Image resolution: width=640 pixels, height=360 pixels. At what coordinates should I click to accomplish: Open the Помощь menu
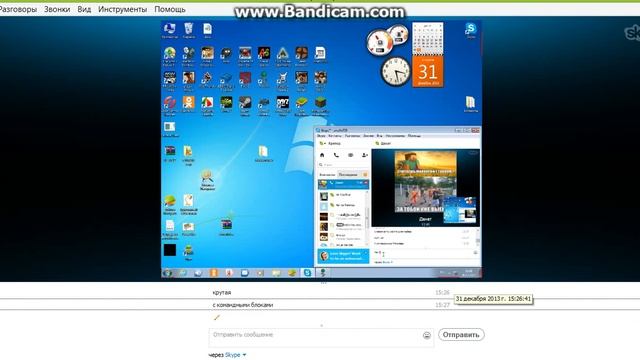click(170, 9)
